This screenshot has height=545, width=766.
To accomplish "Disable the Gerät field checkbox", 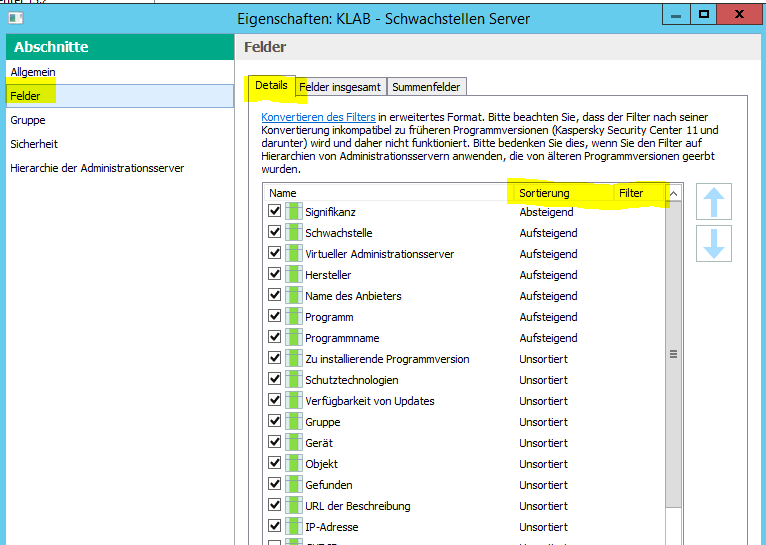I will (x=274, y=443).
